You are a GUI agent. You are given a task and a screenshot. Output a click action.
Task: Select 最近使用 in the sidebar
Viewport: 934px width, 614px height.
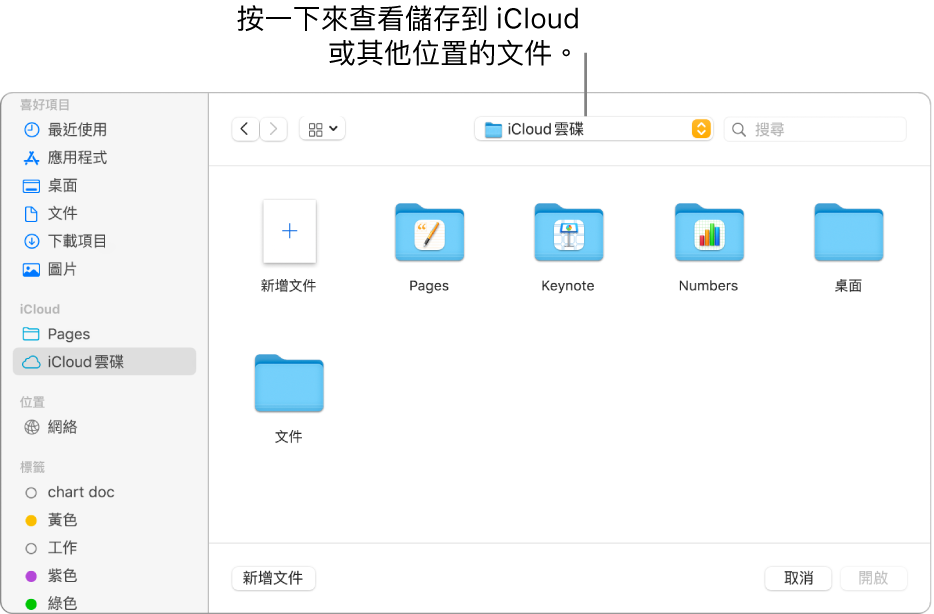tap(104, 129)
